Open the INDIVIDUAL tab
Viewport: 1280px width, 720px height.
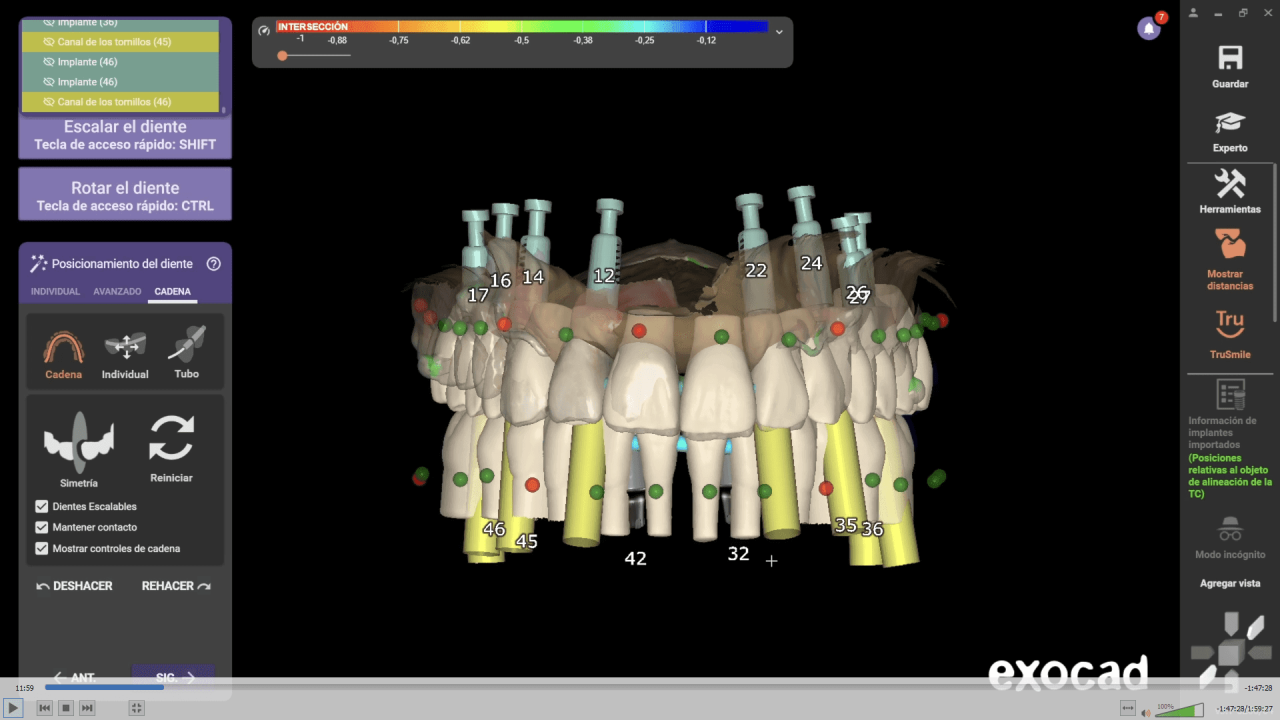click(55, 292)
